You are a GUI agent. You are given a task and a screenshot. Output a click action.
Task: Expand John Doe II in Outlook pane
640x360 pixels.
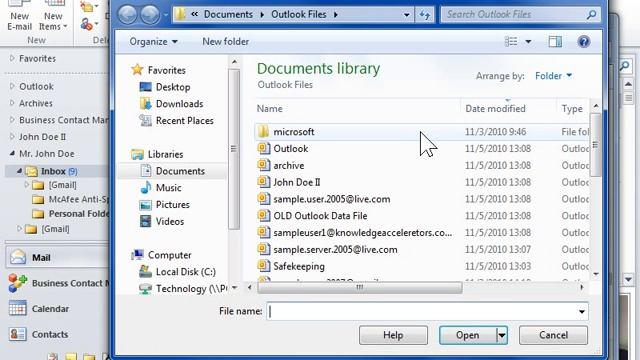12,137
